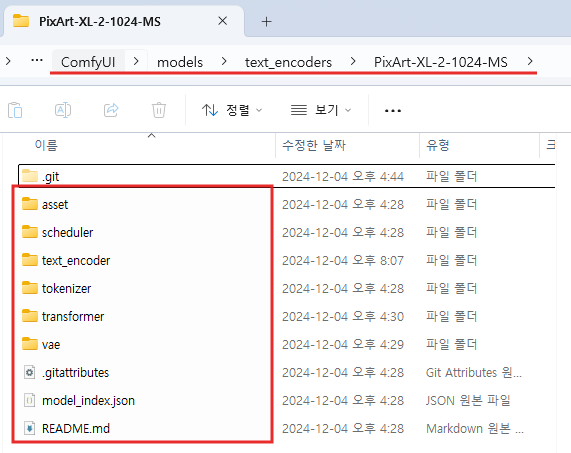The width and height of the screenshot is (571, 453).
Task: Go to ComfyUI in breadcrumb
Action: [x=88, y=62]
